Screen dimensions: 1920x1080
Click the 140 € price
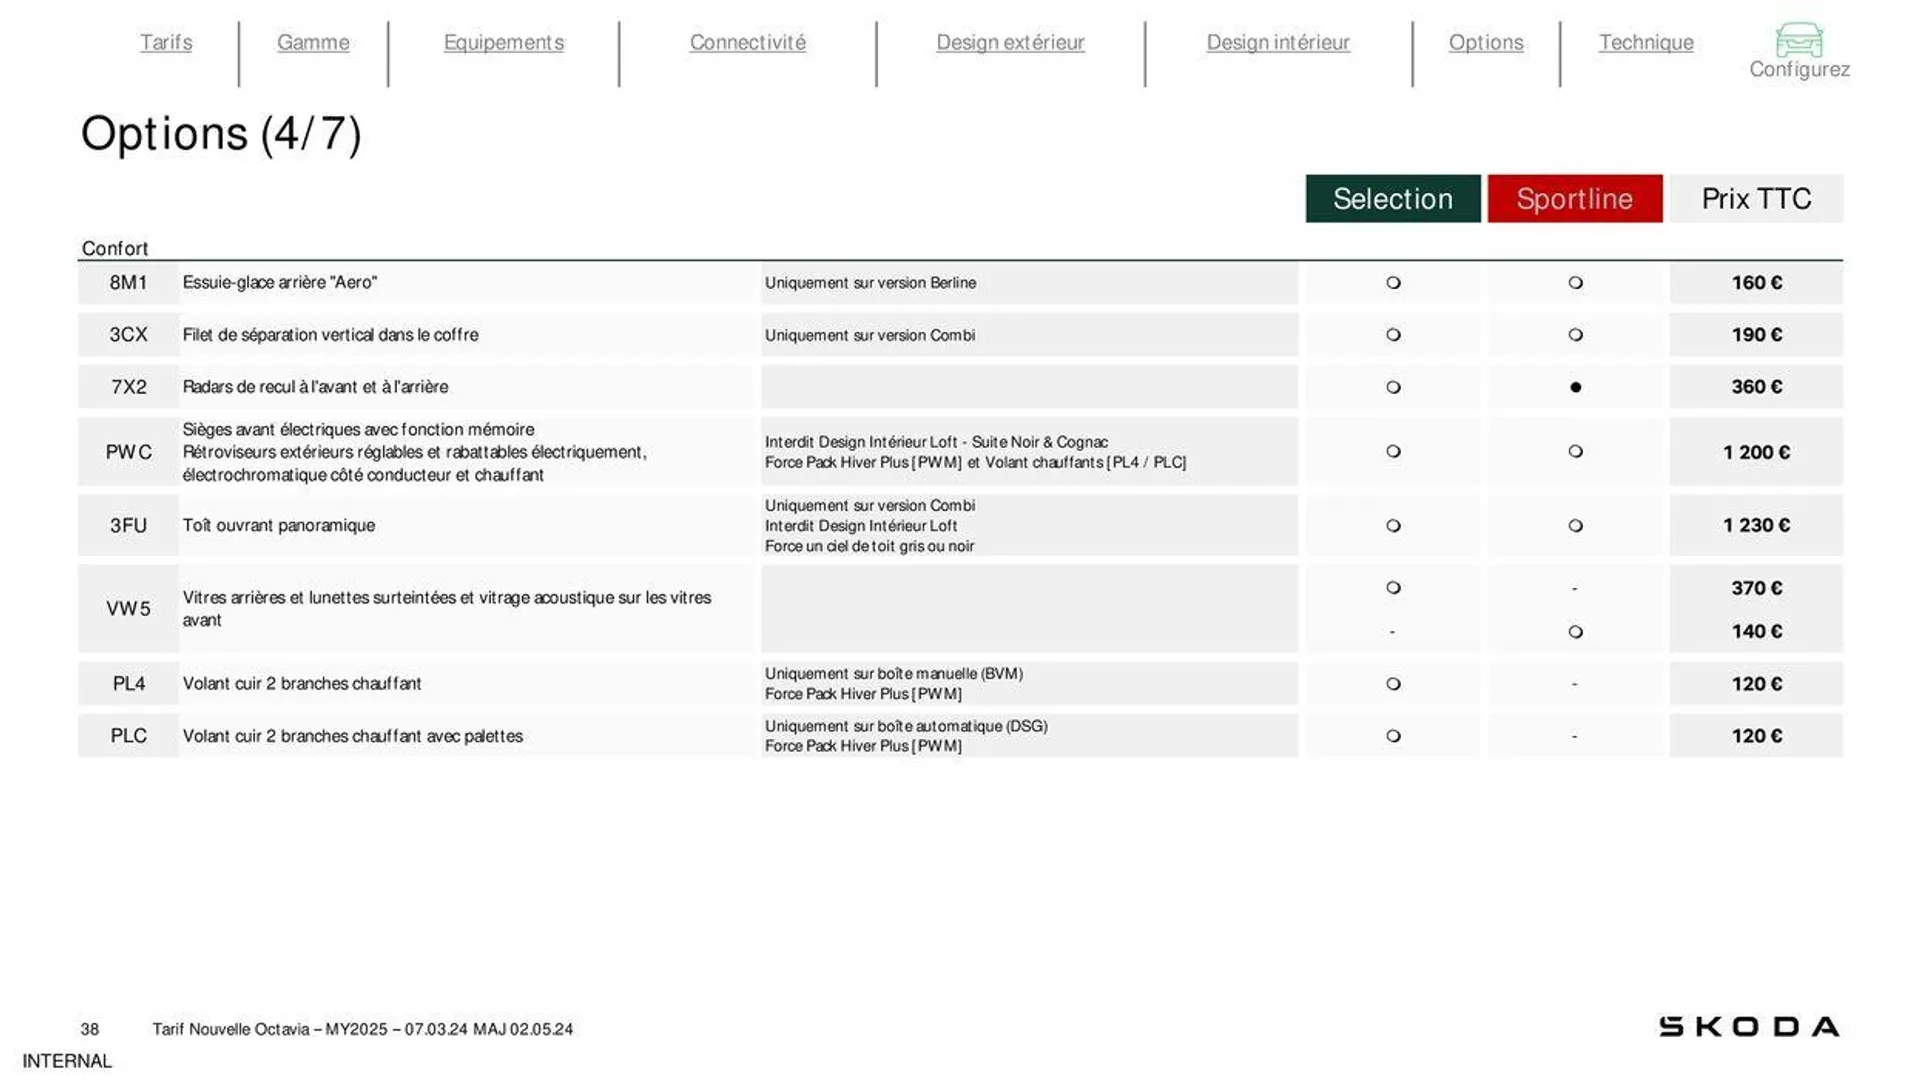coord(1757,632)
